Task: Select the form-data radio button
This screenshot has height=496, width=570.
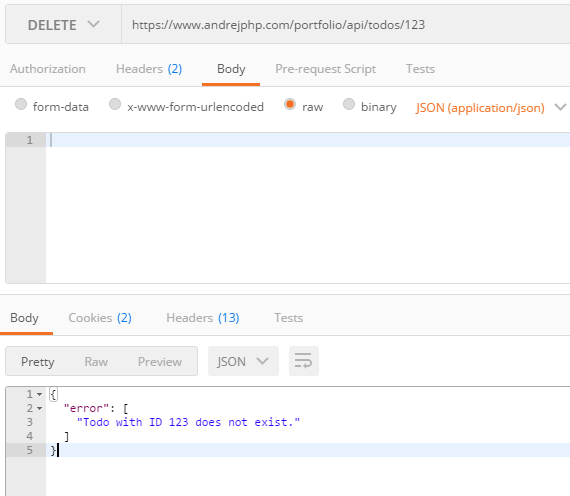Action: pyautogui.click(x=21, y=104)
